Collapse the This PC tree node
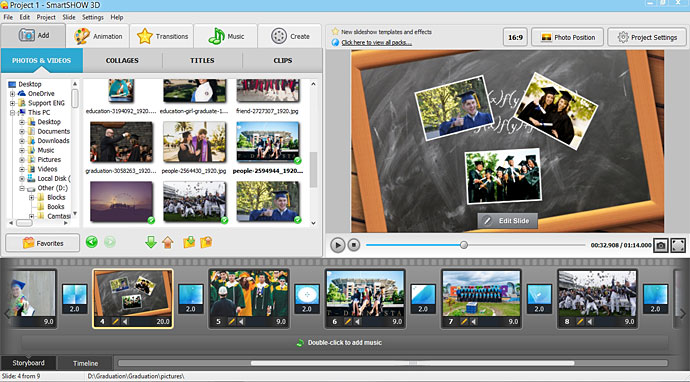Viewport: 690px width, 382px height. pyautogui.click(x=12, y=113)
